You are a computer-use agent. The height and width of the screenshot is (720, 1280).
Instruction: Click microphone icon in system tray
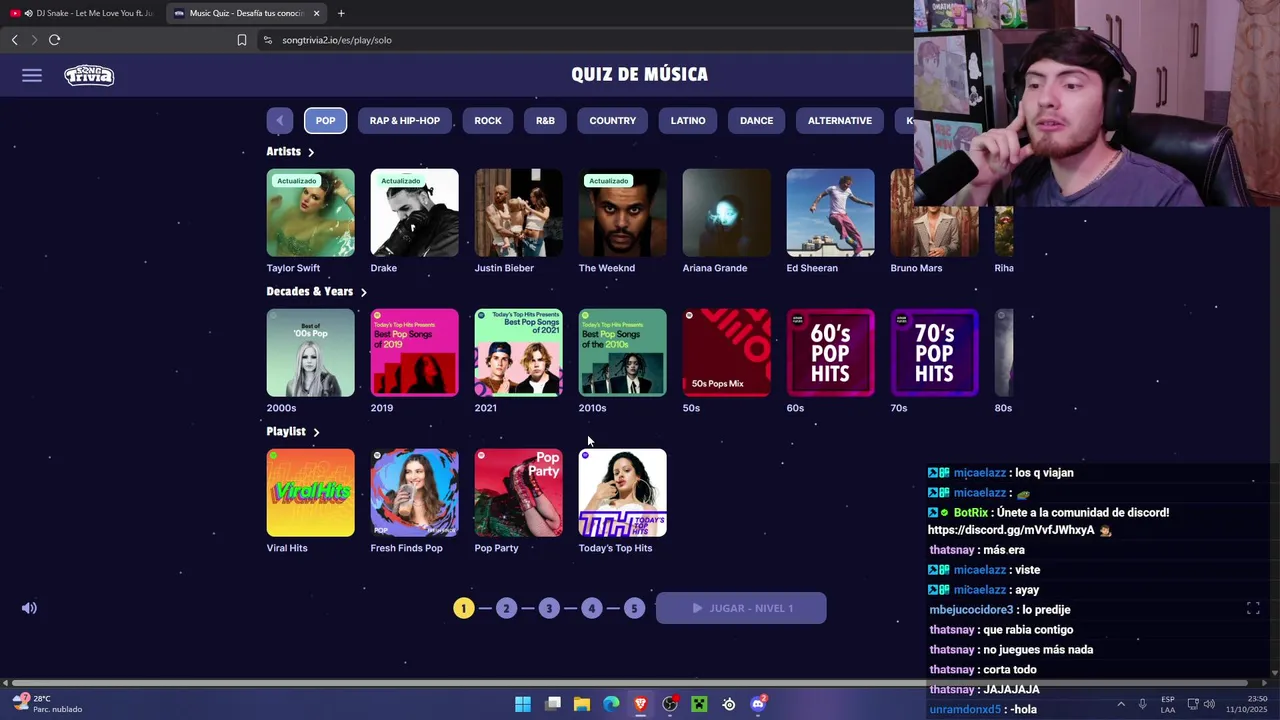[1142, 704]
